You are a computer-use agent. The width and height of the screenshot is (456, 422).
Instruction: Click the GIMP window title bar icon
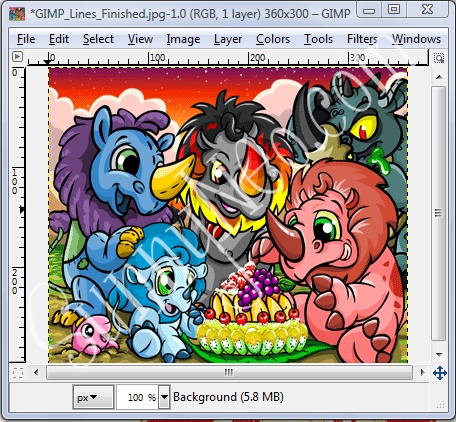(17, 14)
